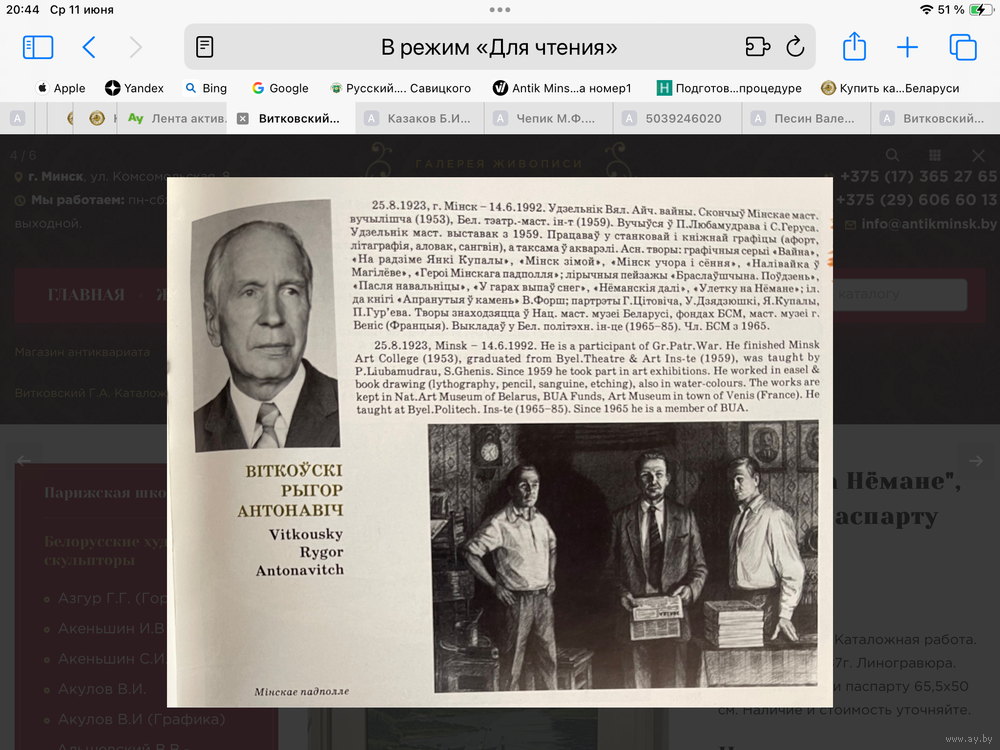Show the tab overview
The height and width of the screenshot is (750, 1000).
pyautogui.click(x=962, y=47)
